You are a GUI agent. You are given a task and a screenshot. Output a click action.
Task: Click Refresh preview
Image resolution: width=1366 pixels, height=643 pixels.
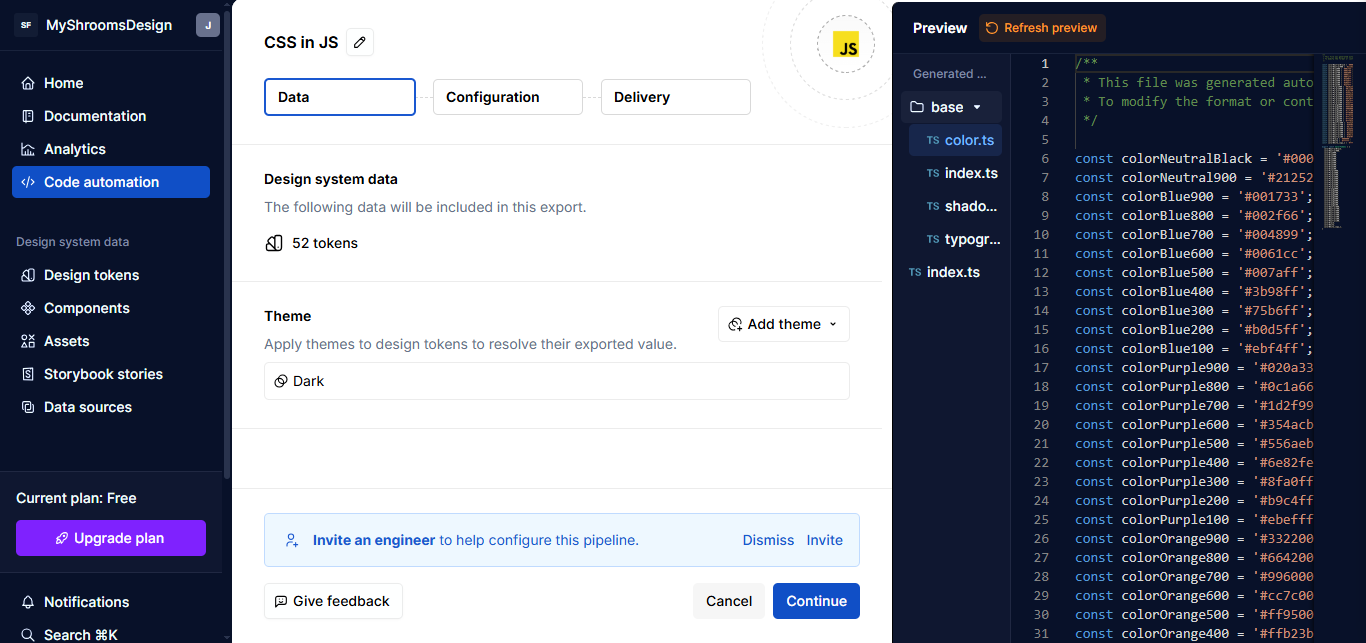coord(1042,28)
